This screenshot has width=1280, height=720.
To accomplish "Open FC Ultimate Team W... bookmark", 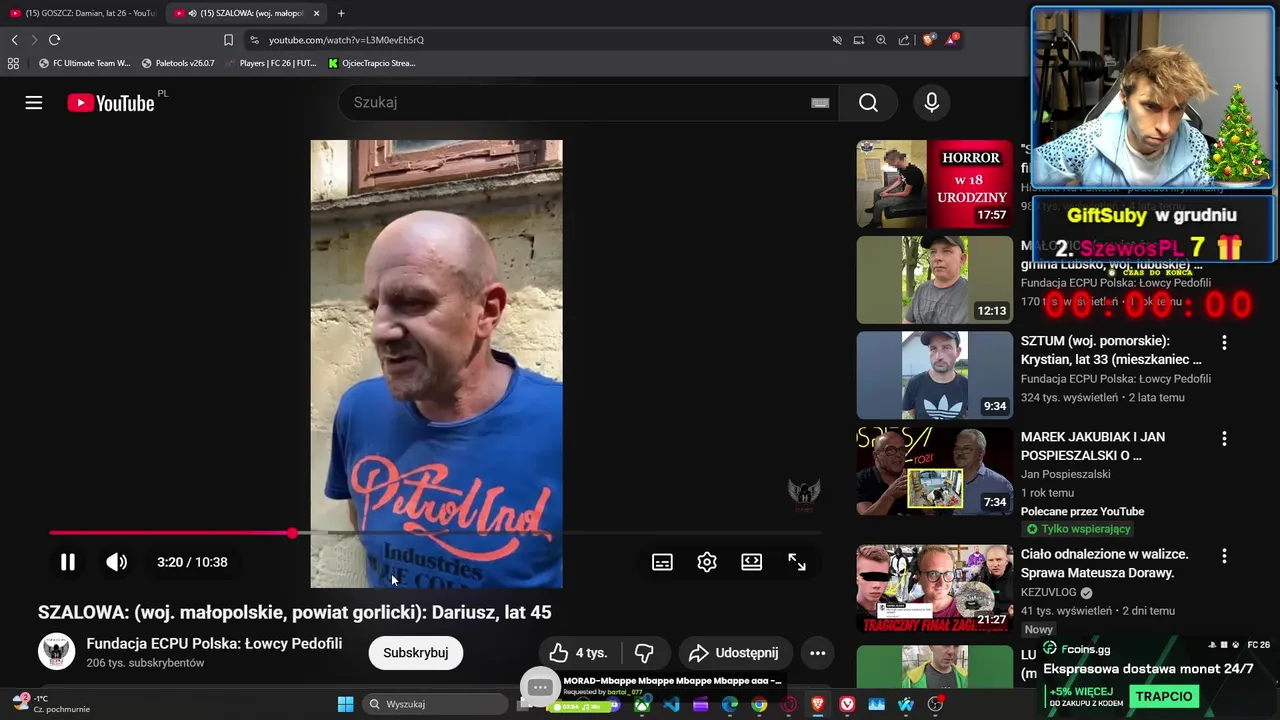I will 85,63.
